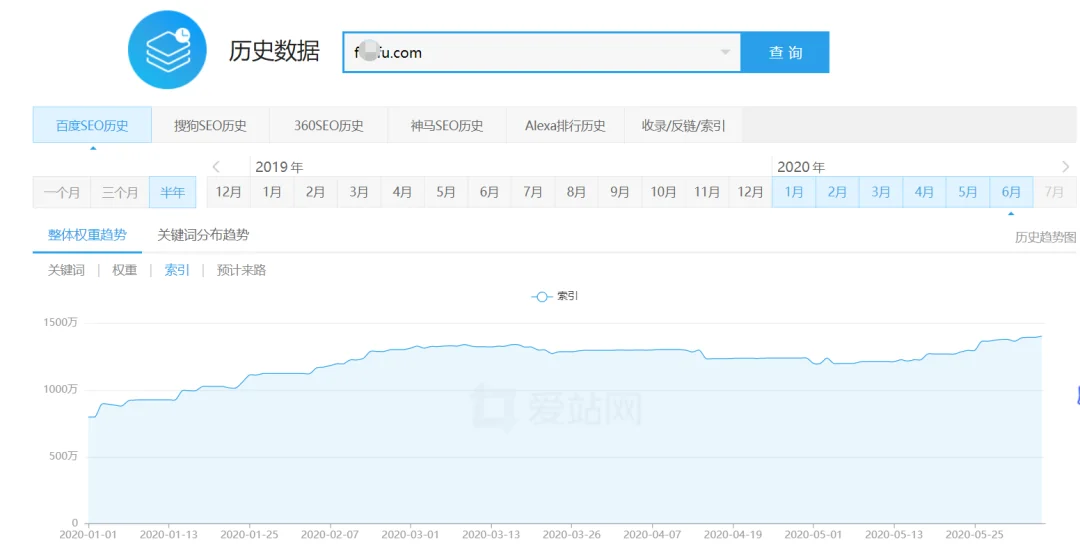Select the highlighted 2020年 1月 cell

coord(793,192)
